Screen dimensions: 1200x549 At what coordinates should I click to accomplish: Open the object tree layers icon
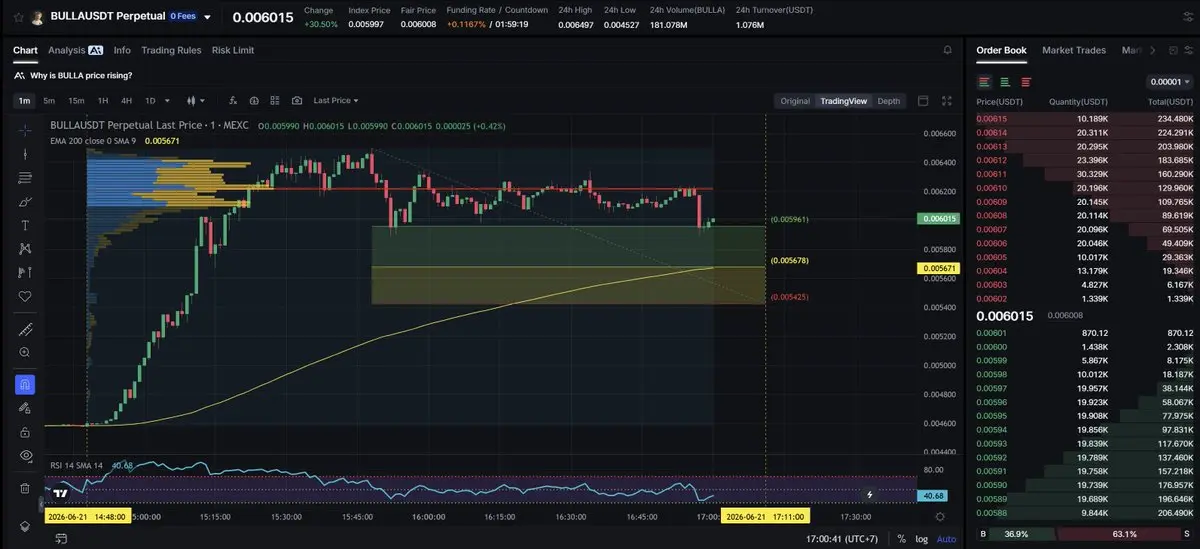[25, 527]
